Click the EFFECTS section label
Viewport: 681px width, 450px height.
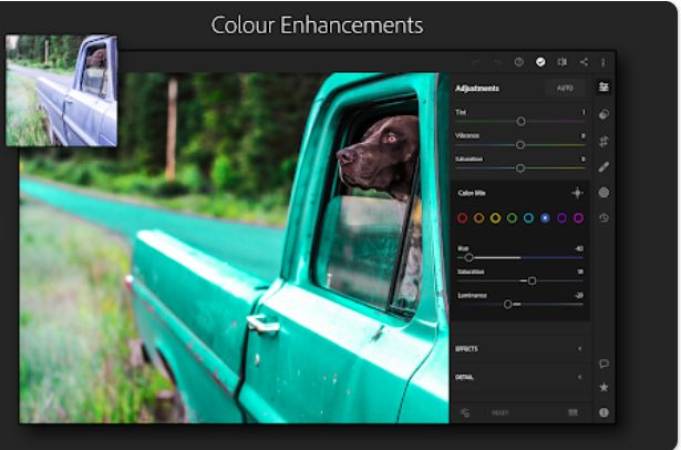466,349
